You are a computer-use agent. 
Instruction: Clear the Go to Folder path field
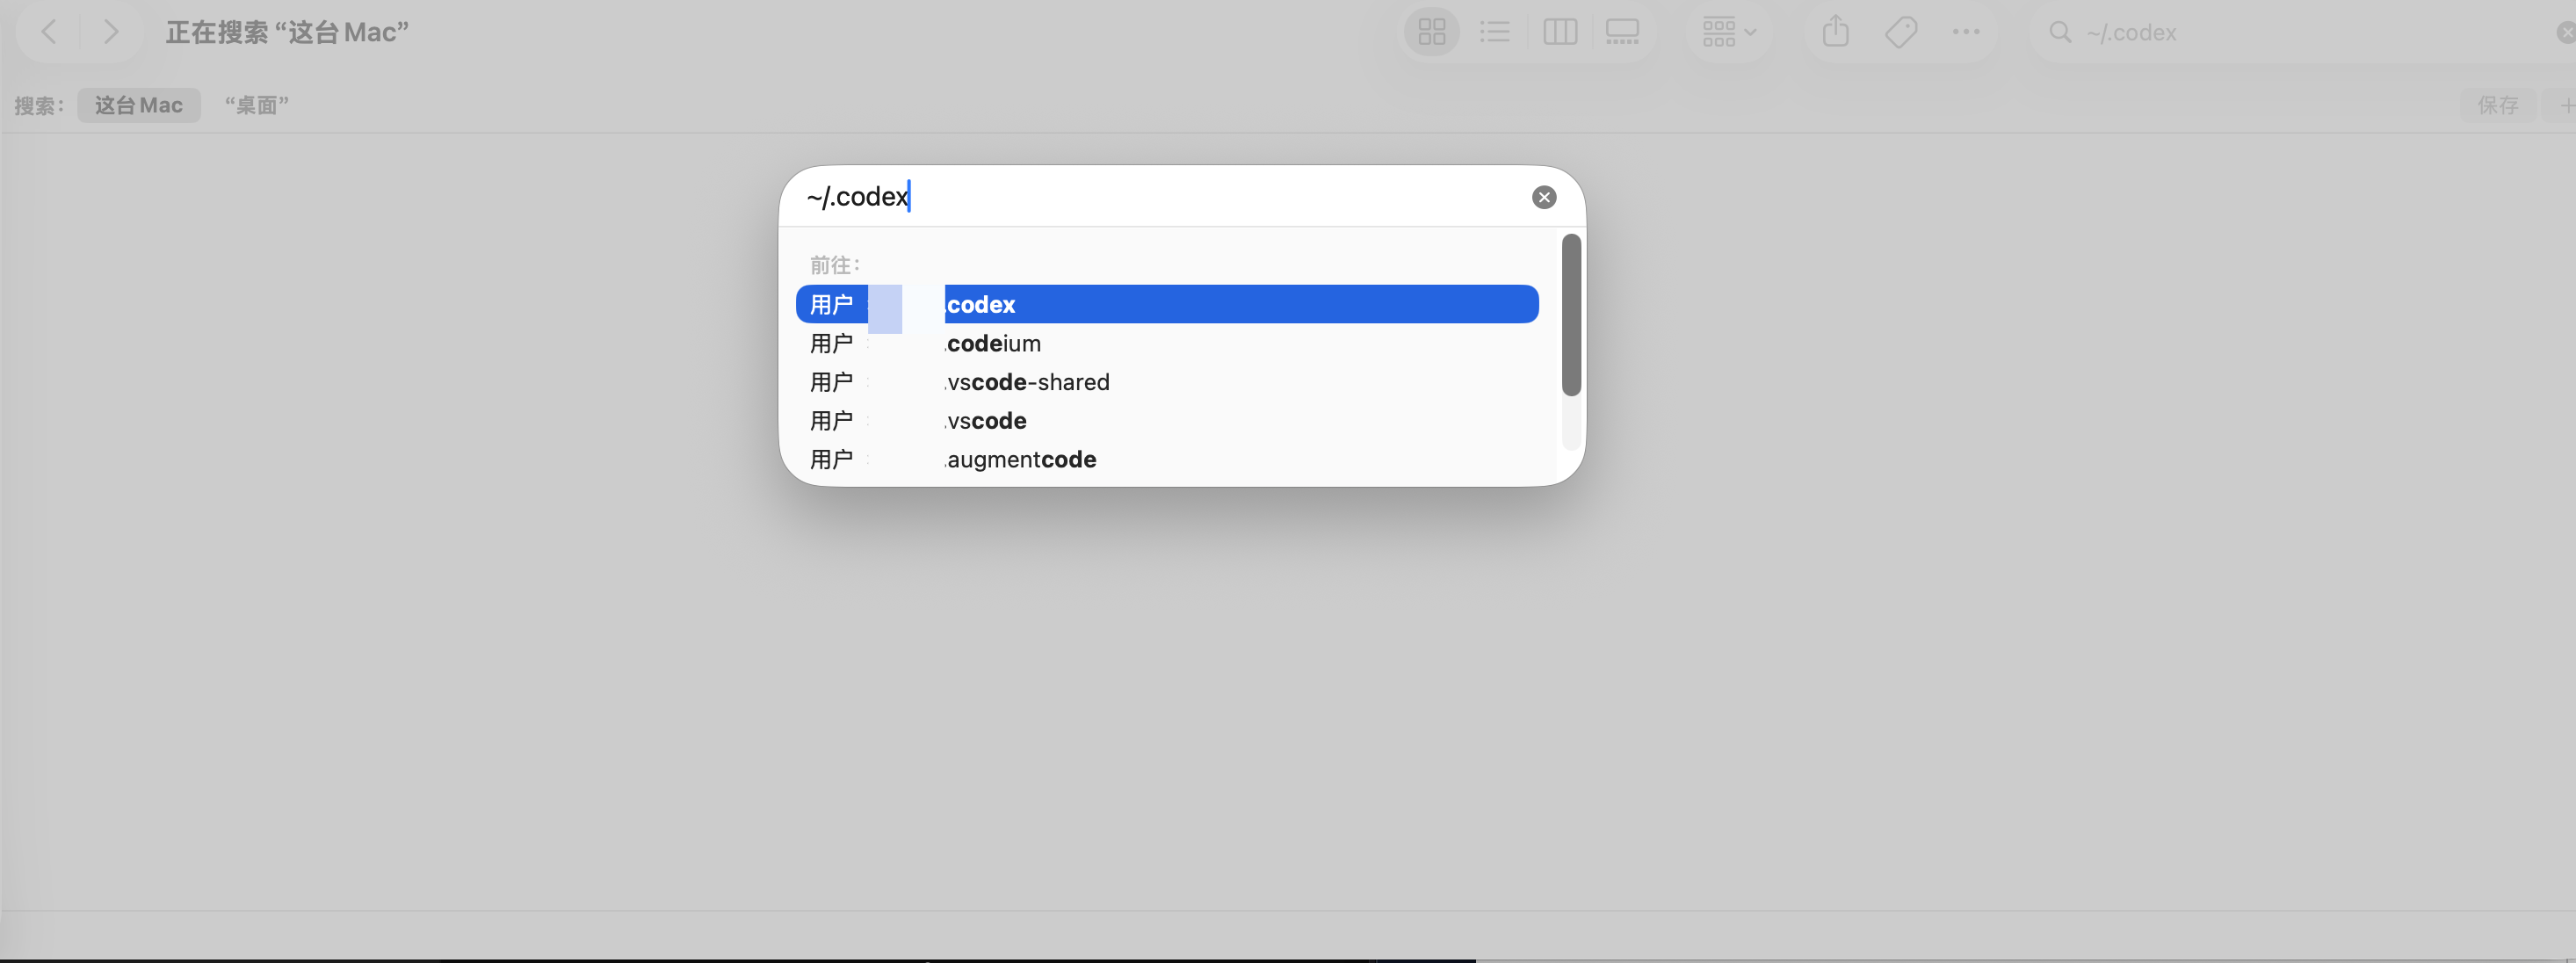coord(1543,197)
